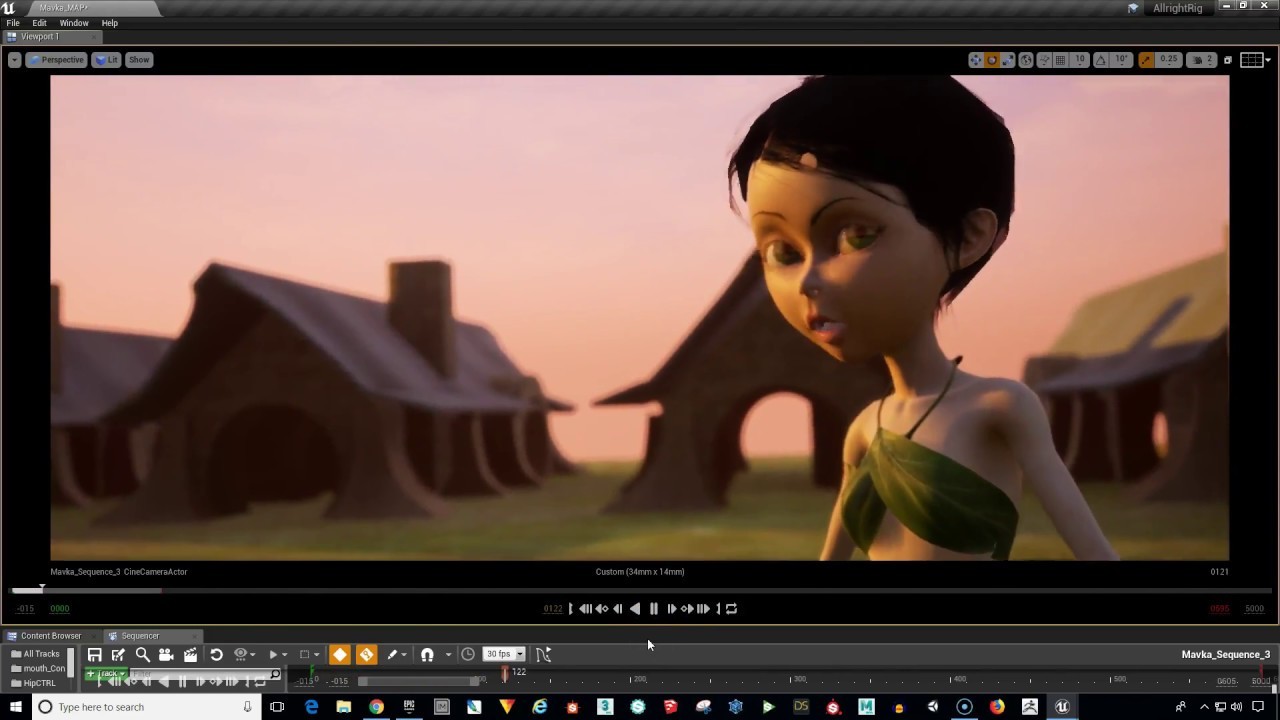Image resolution: width=1280 pixels, height=720 pixels.
Task: Click the render movie clapperboard icon
Action: (x=190, y=655)
